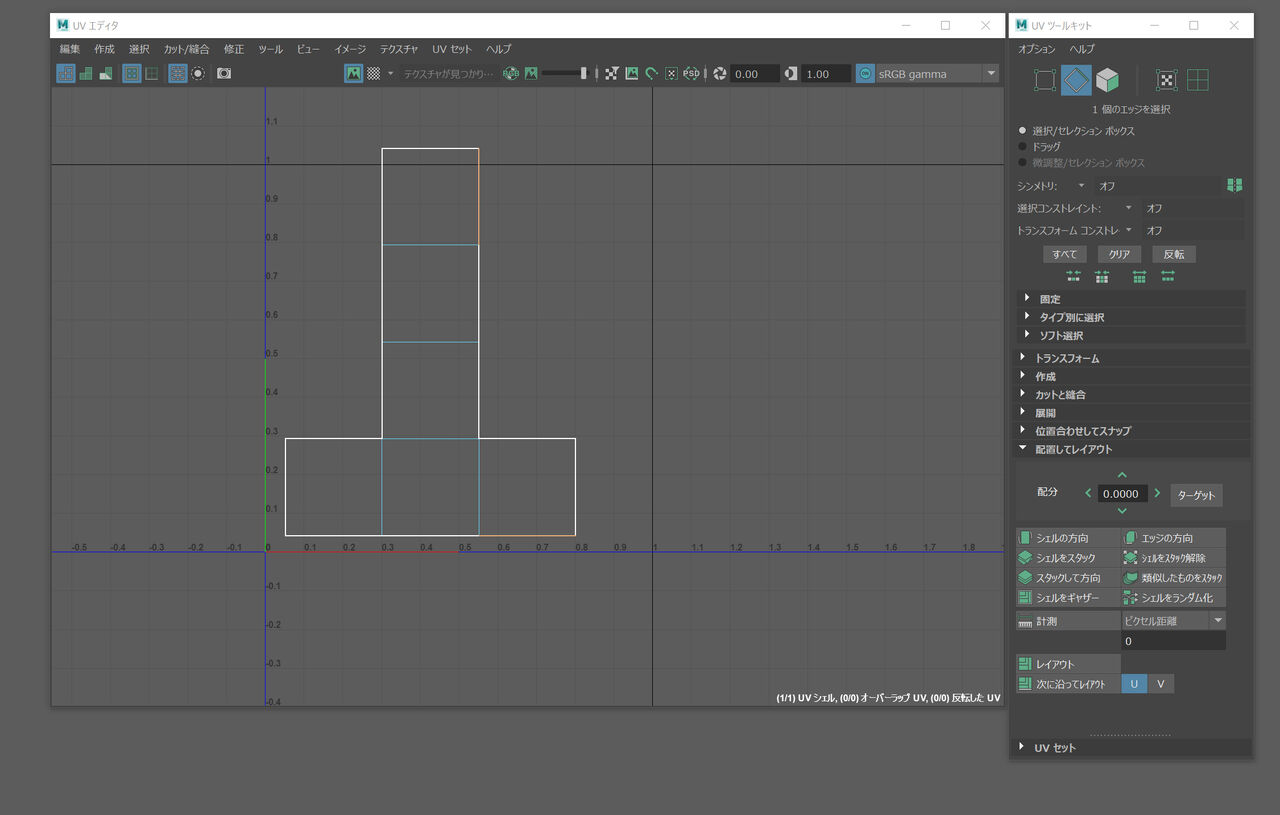This screenshot has height=815, width=1280.
Task: Open the sRGB gamma view transform dropdown
Action: 991,73
